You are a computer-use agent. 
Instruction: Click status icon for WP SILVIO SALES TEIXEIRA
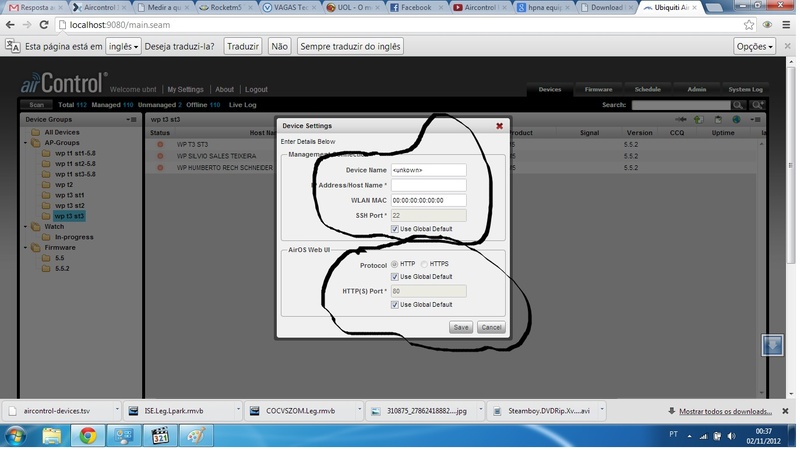pos(160,157)
